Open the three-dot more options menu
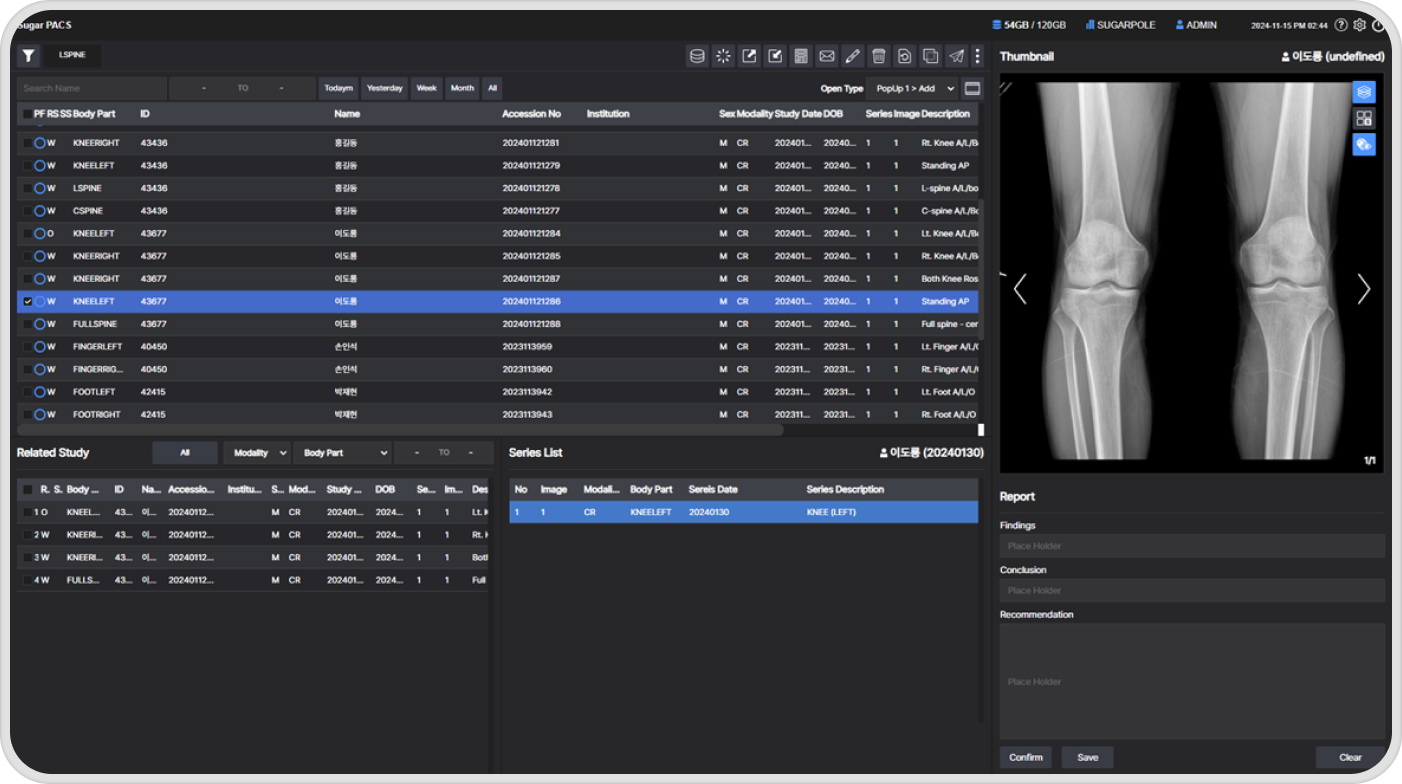 (x=977, y=56)
